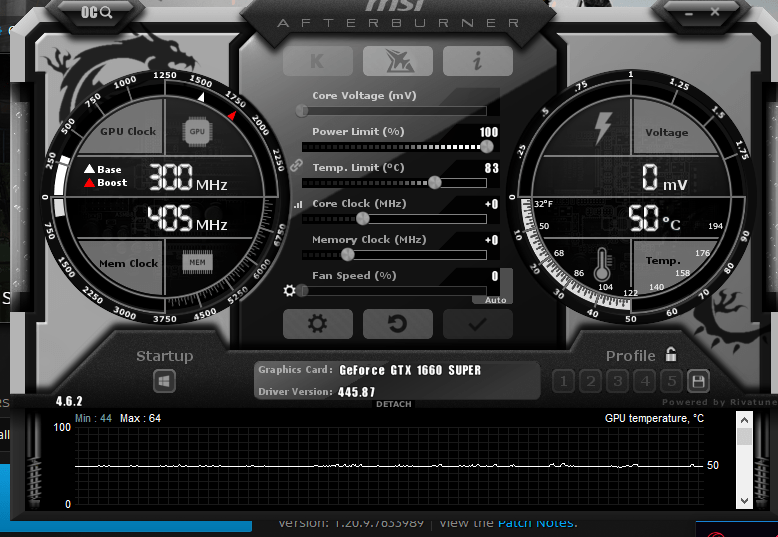Toggle the power and temp link icon
The width and height of the screenshot is (778, 537).
(x=296, y=165)
